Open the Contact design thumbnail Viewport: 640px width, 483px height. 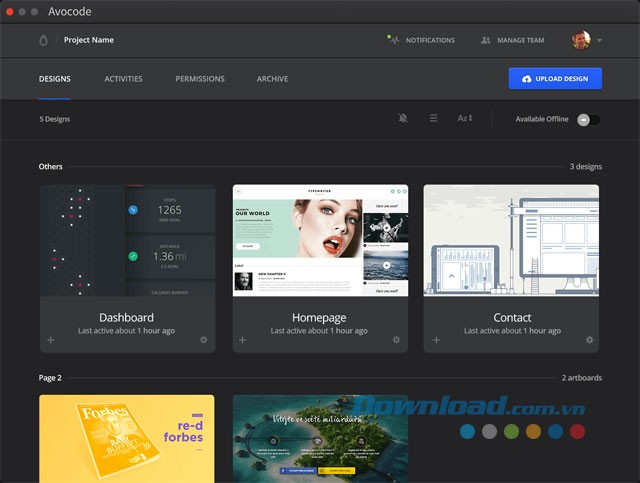[x=511, y=240]
